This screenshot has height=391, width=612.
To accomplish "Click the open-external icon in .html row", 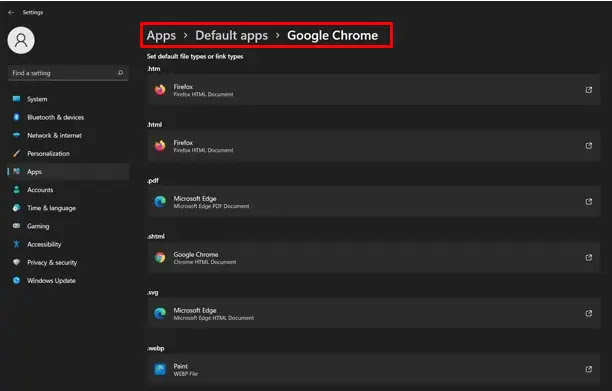I will click(589, 146).
